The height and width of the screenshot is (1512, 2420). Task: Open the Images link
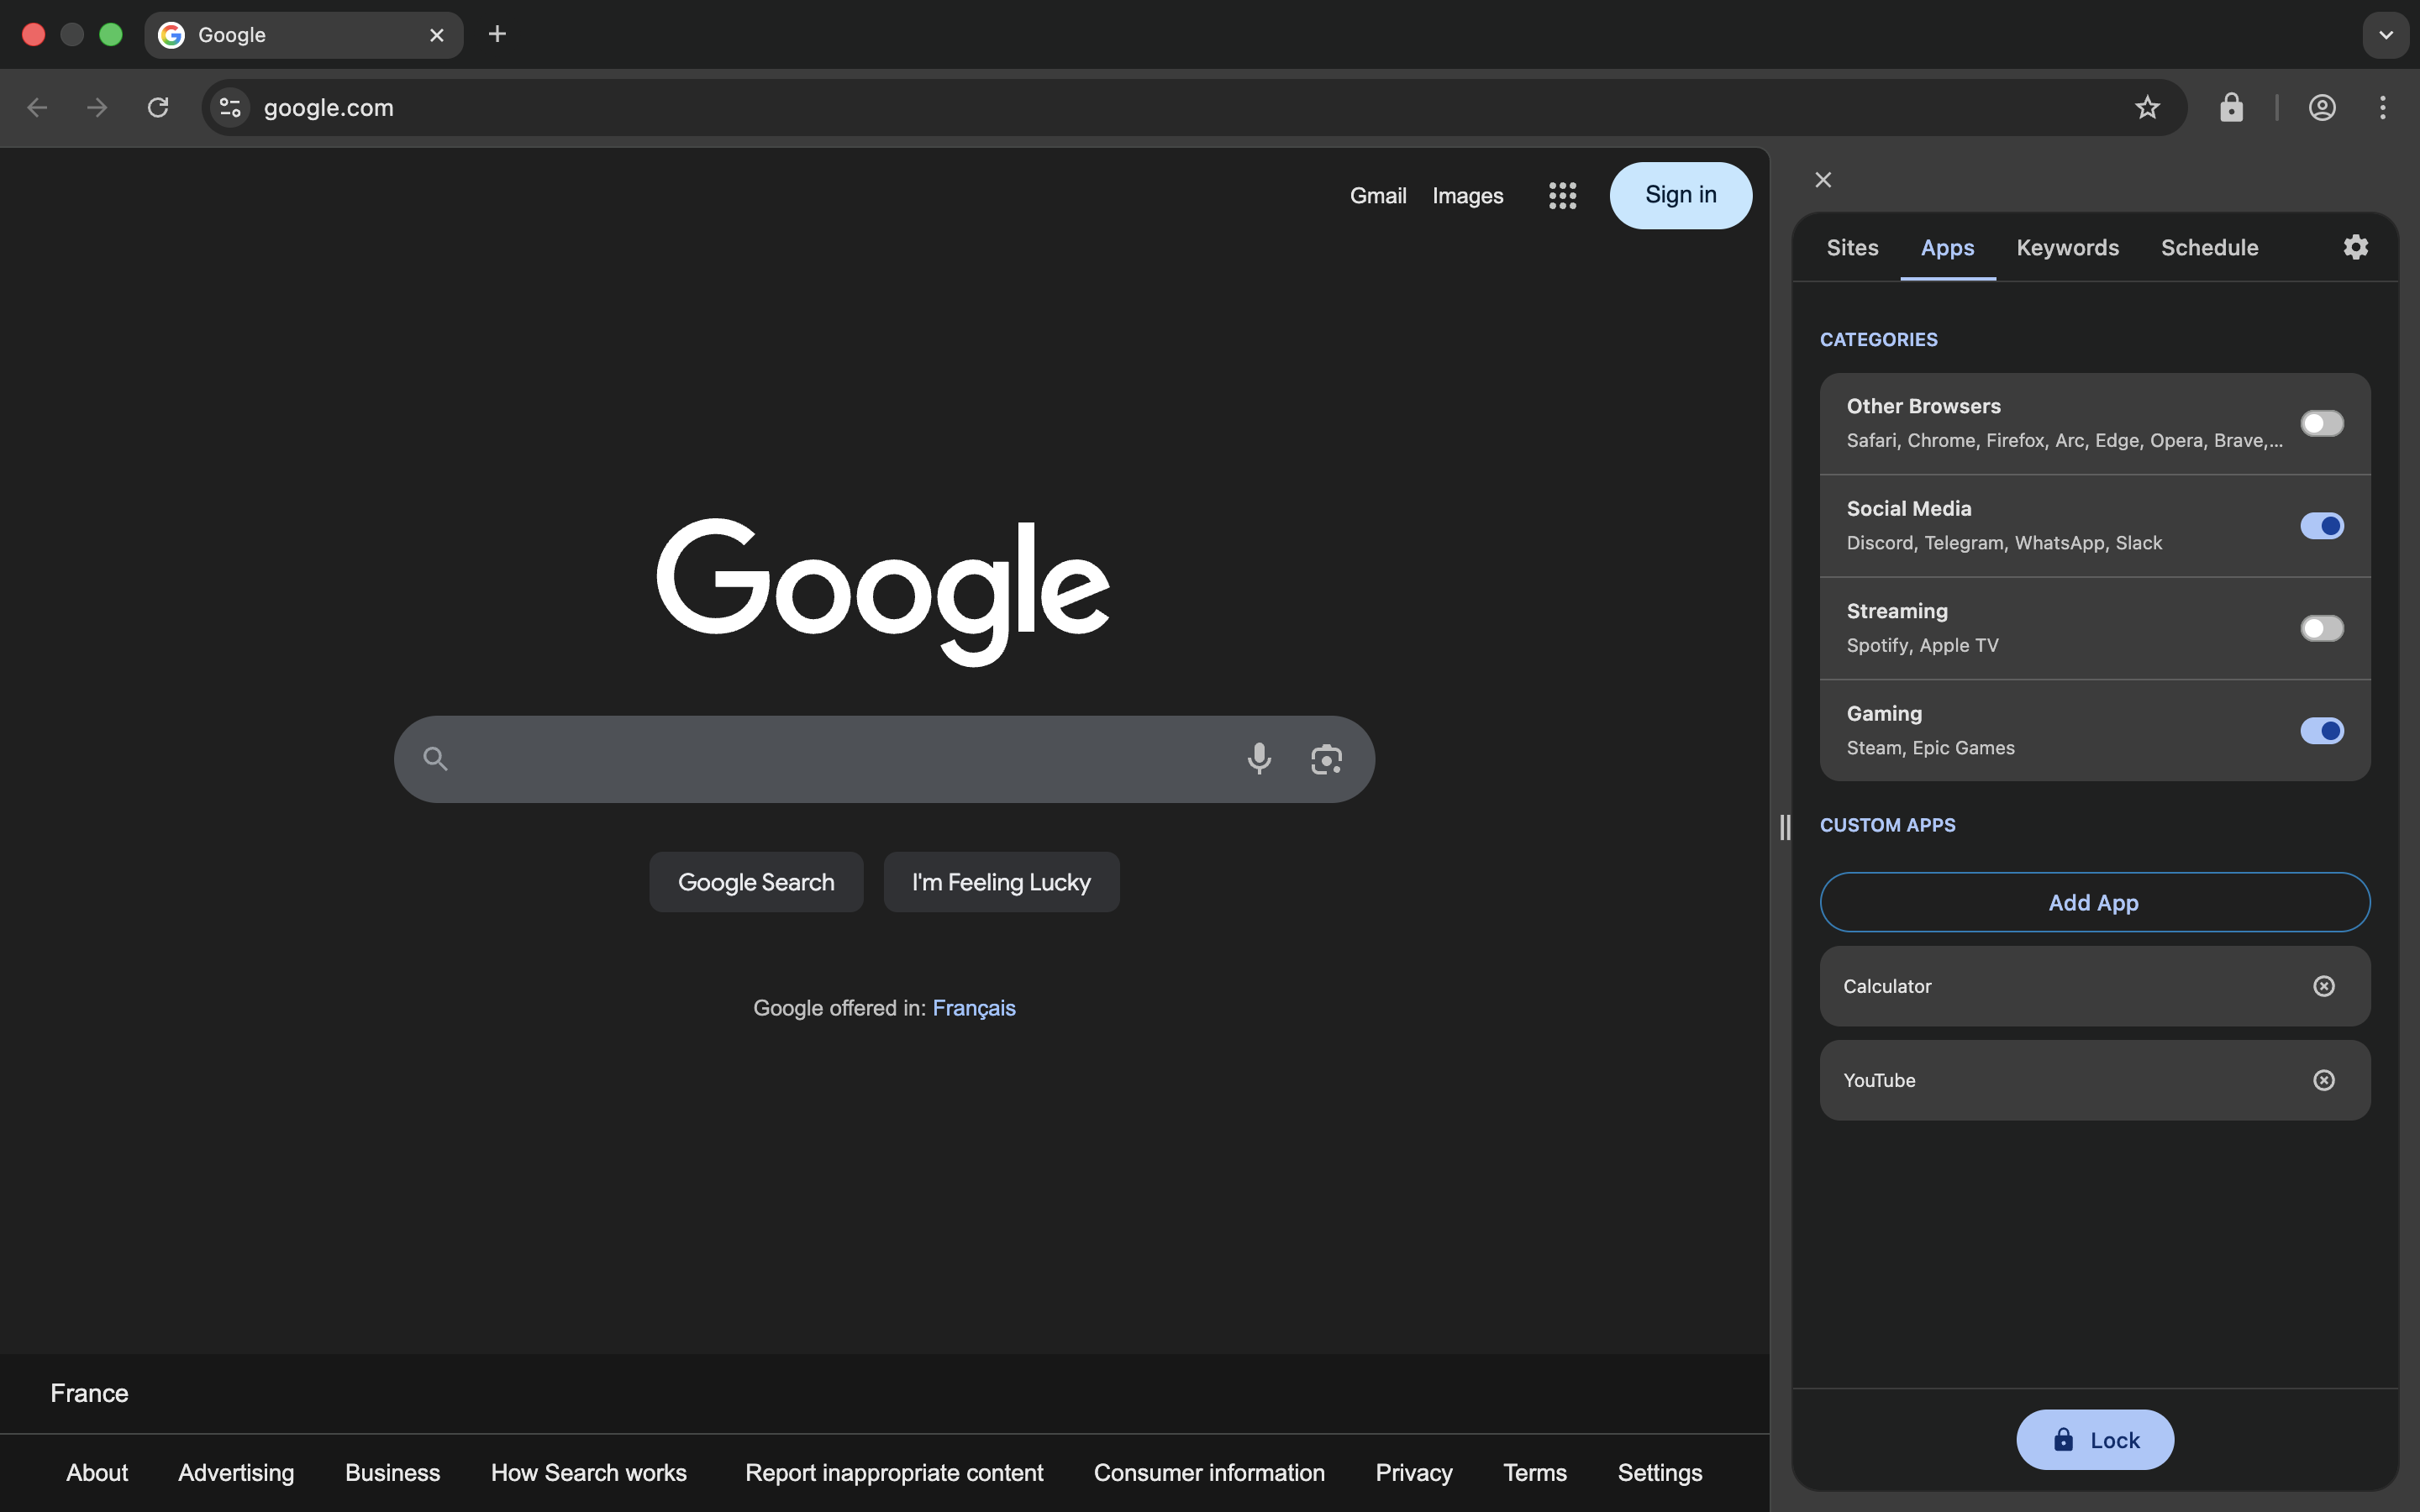coord(1467,196)
